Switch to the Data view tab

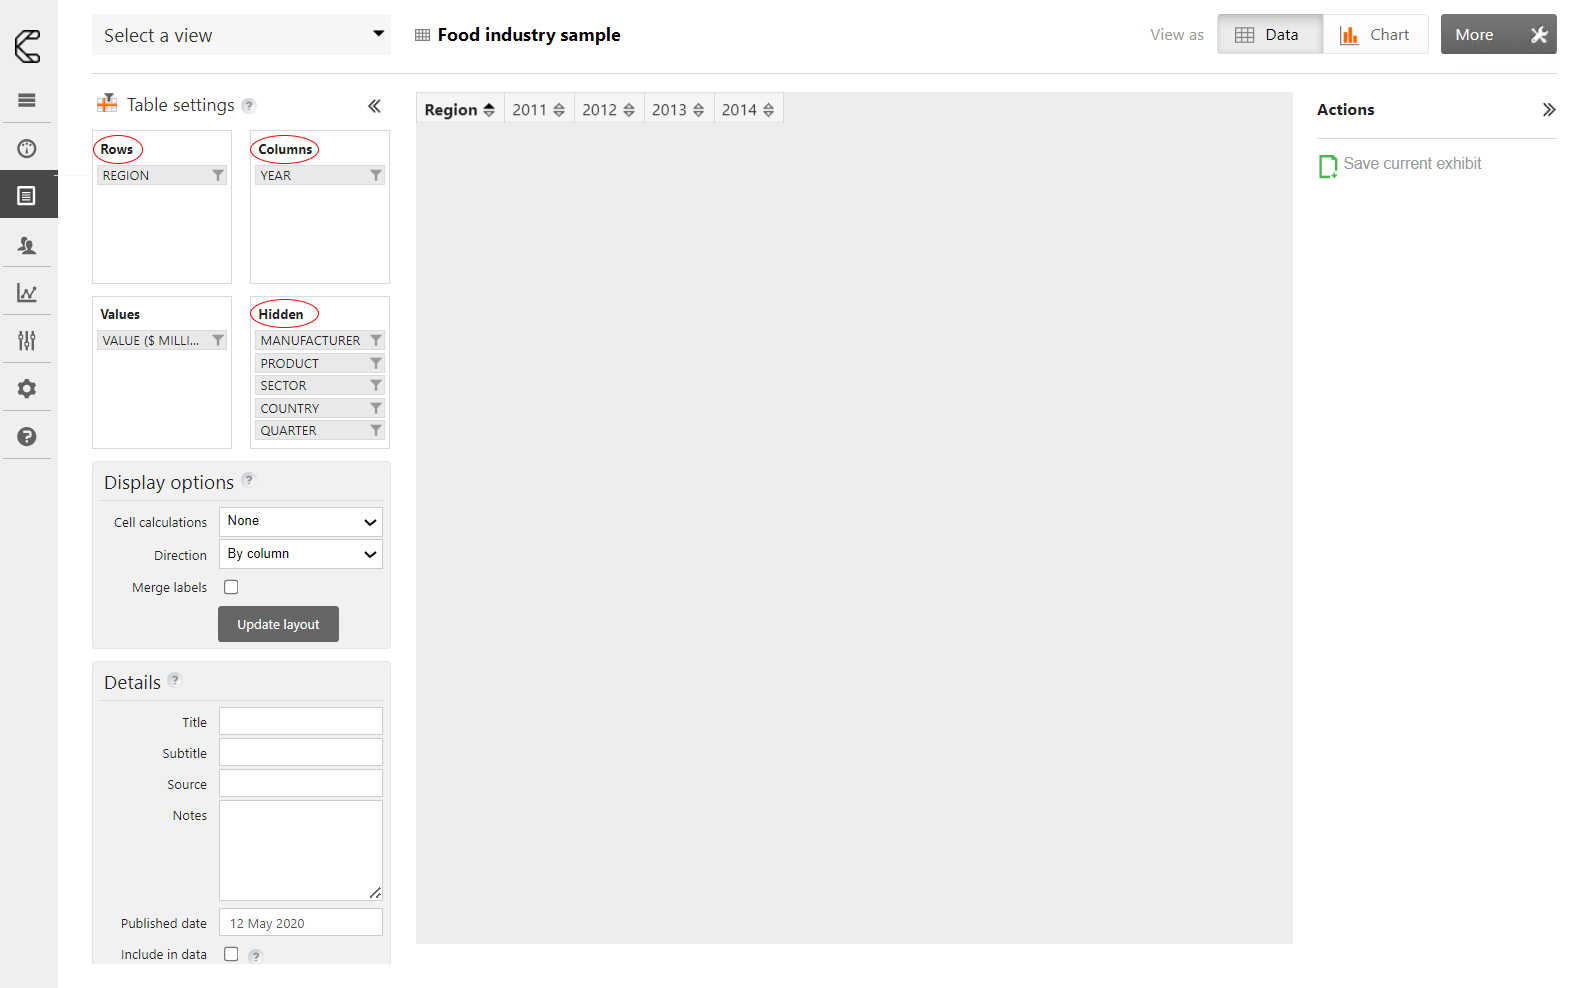pos(1269,35)
